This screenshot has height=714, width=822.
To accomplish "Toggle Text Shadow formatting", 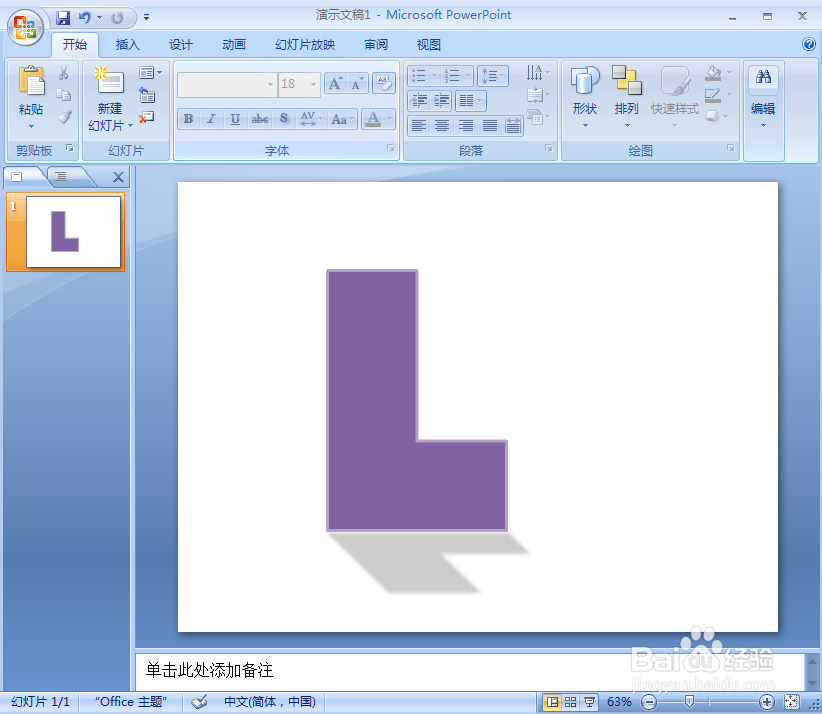I will (284, 119).
